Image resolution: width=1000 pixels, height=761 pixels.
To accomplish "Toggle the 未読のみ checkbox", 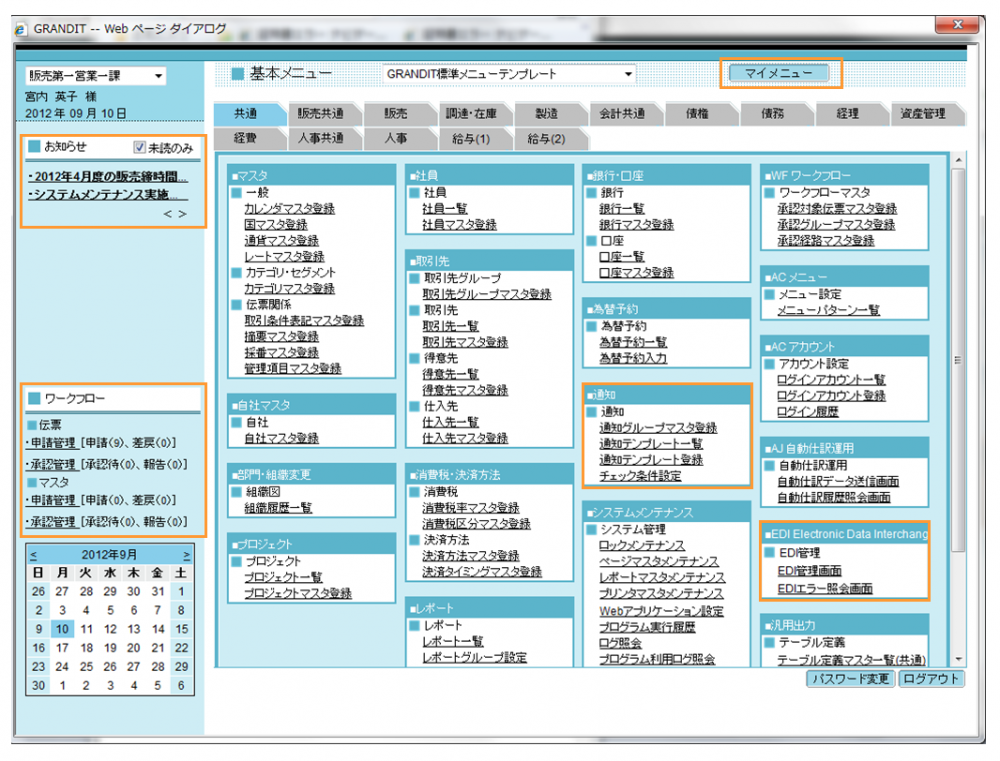I will [139, 147].
